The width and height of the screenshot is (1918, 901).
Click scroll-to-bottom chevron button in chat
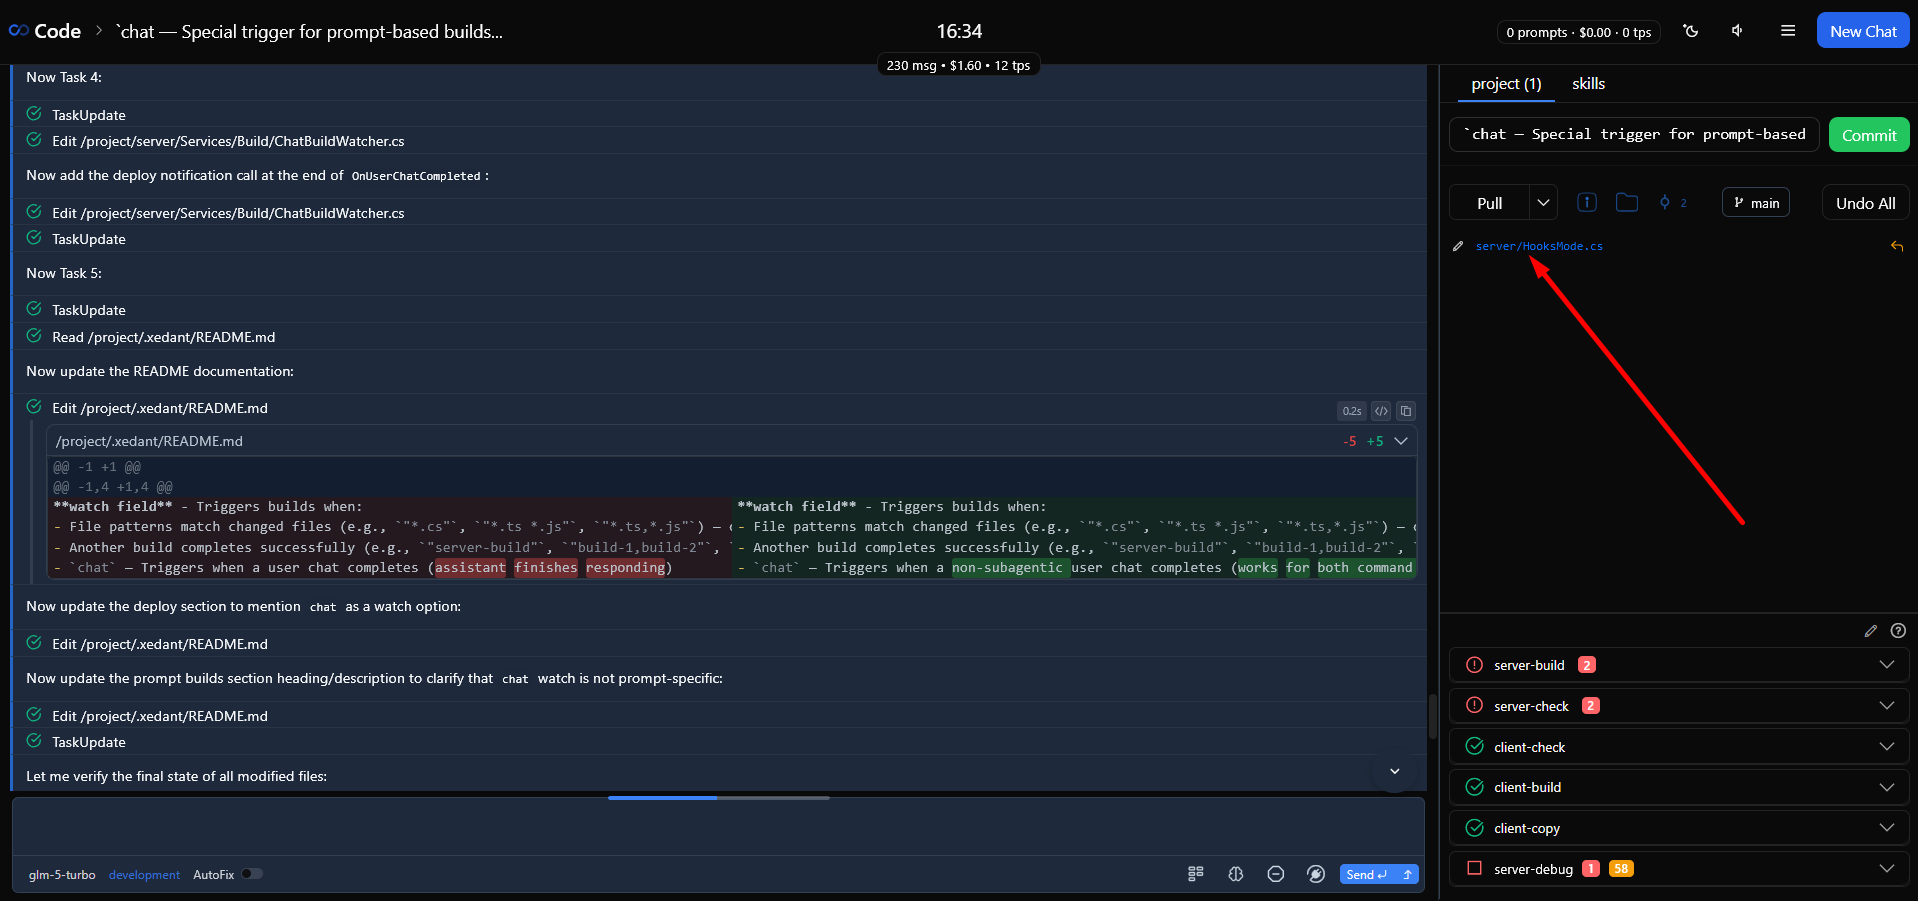pyautogui.click(x=1394, y=772)
